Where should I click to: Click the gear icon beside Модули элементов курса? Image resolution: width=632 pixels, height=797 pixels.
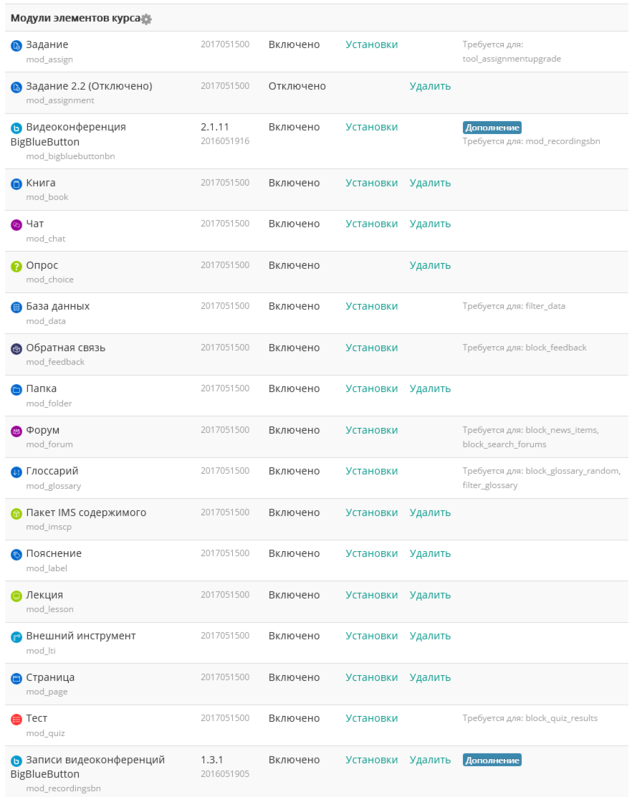(x=147, y=19)
